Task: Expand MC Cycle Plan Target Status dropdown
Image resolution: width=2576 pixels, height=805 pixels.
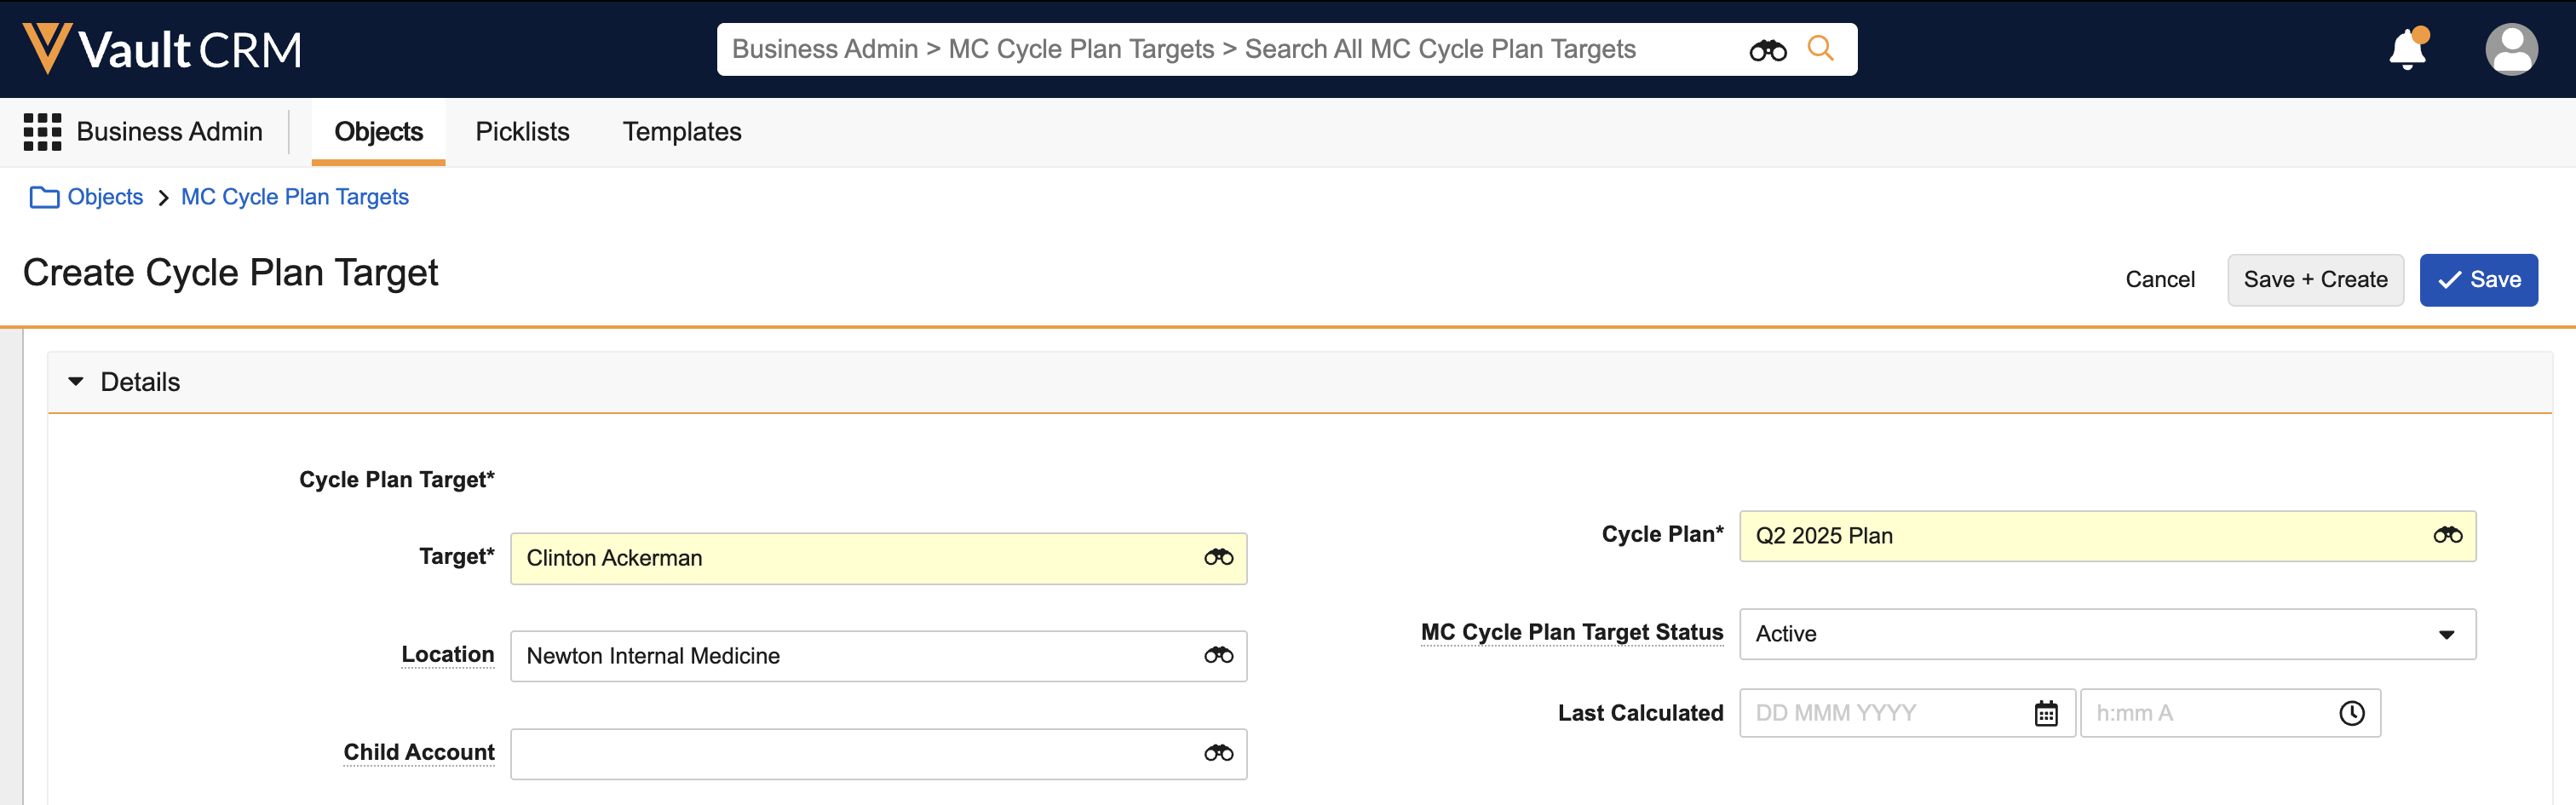Action: point(2446,635)
